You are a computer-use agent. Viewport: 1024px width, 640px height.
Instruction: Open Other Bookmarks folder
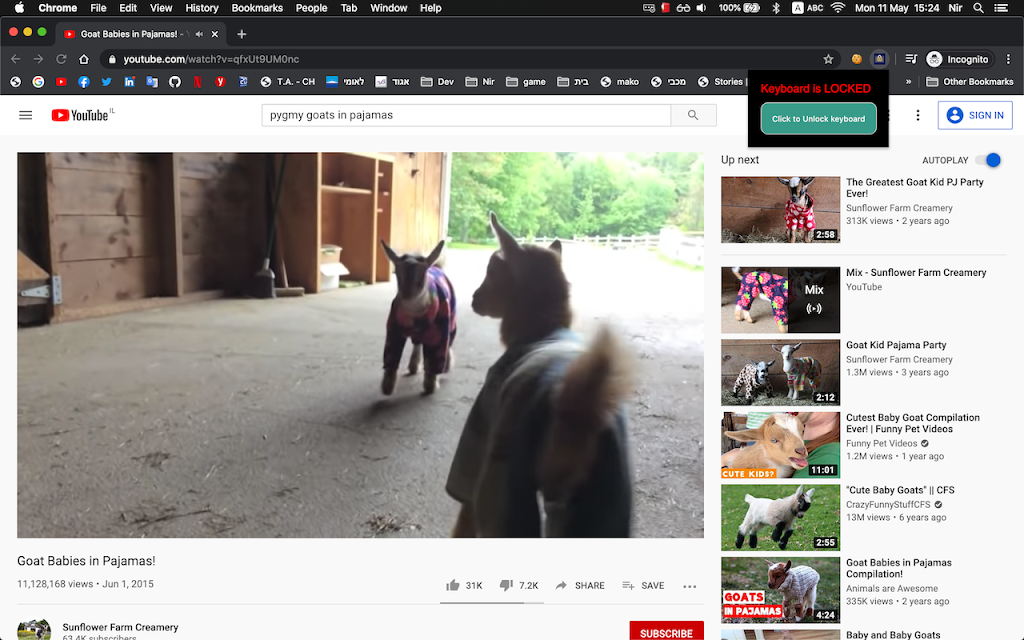pyautogui.click(x=970, y=82)
